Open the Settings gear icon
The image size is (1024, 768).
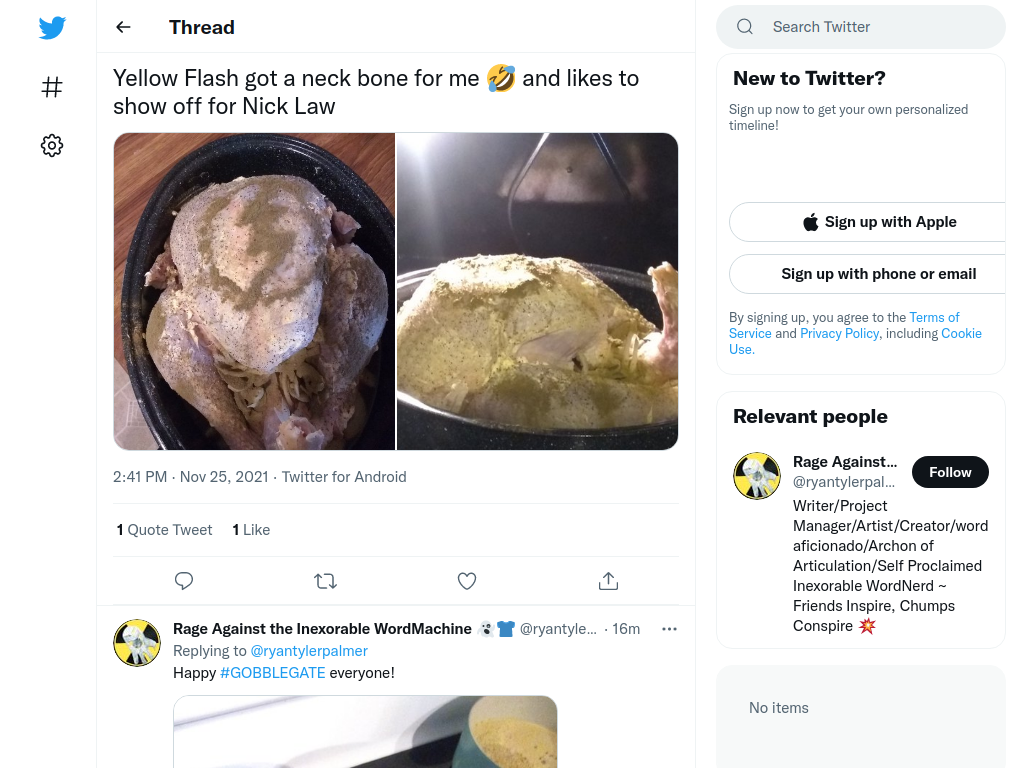tap(52, 146)
